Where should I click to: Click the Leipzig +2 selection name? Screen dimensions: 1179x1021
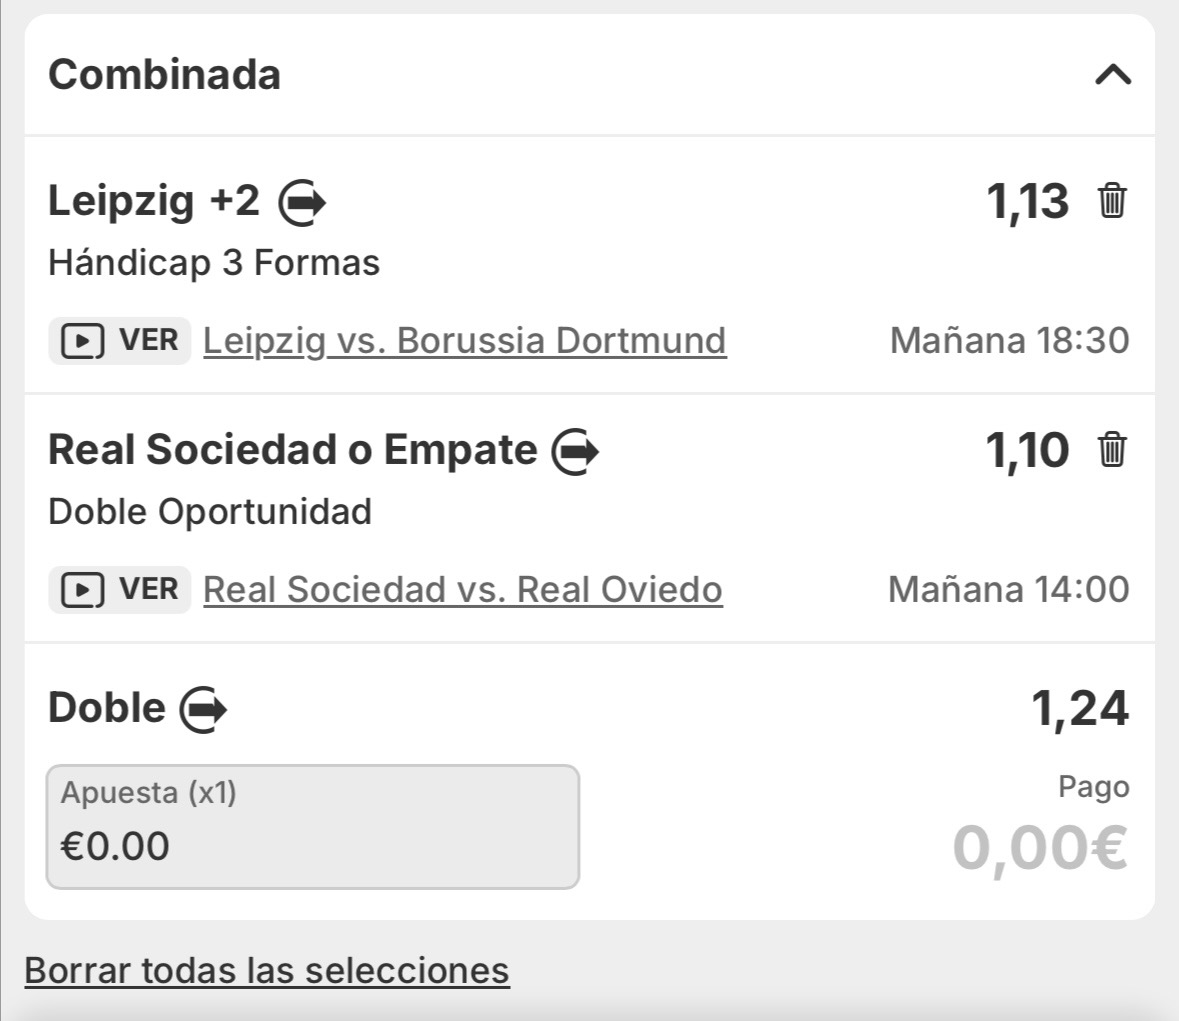pyautogui.click(x=154, y=202)
